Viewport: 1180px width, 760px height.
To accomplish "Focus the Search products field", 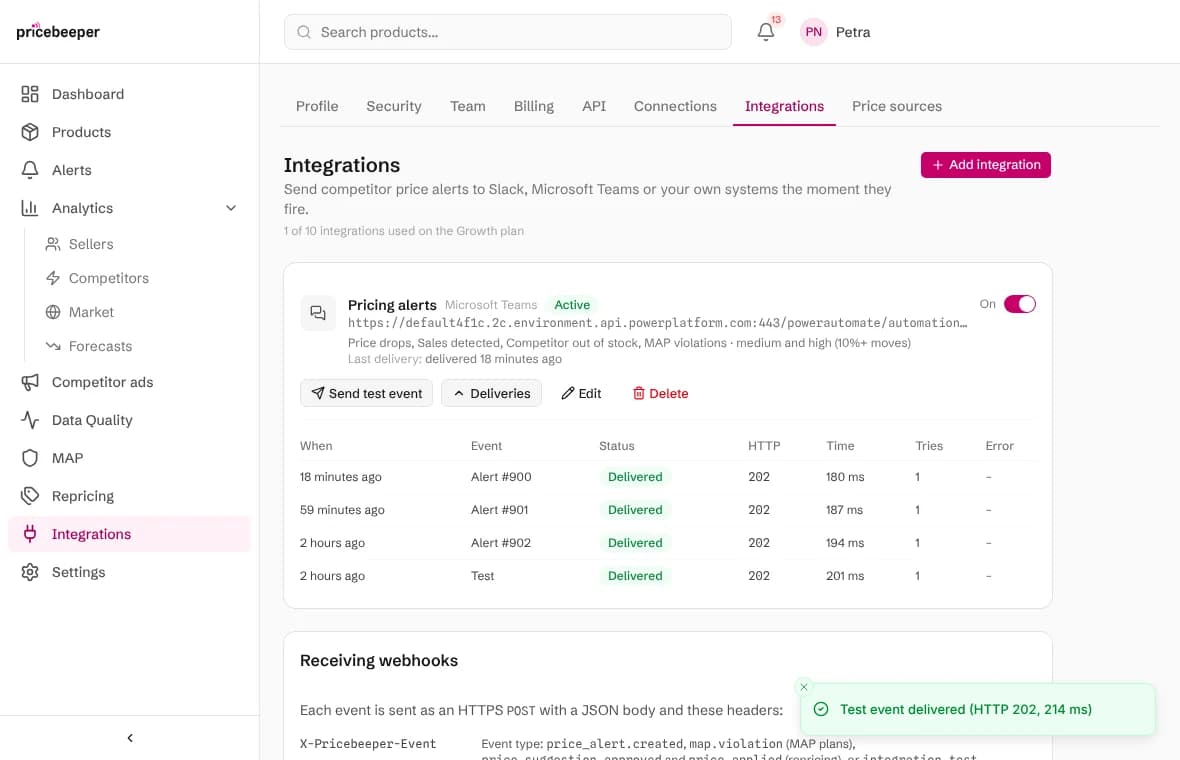I will (x=507, y=32).
